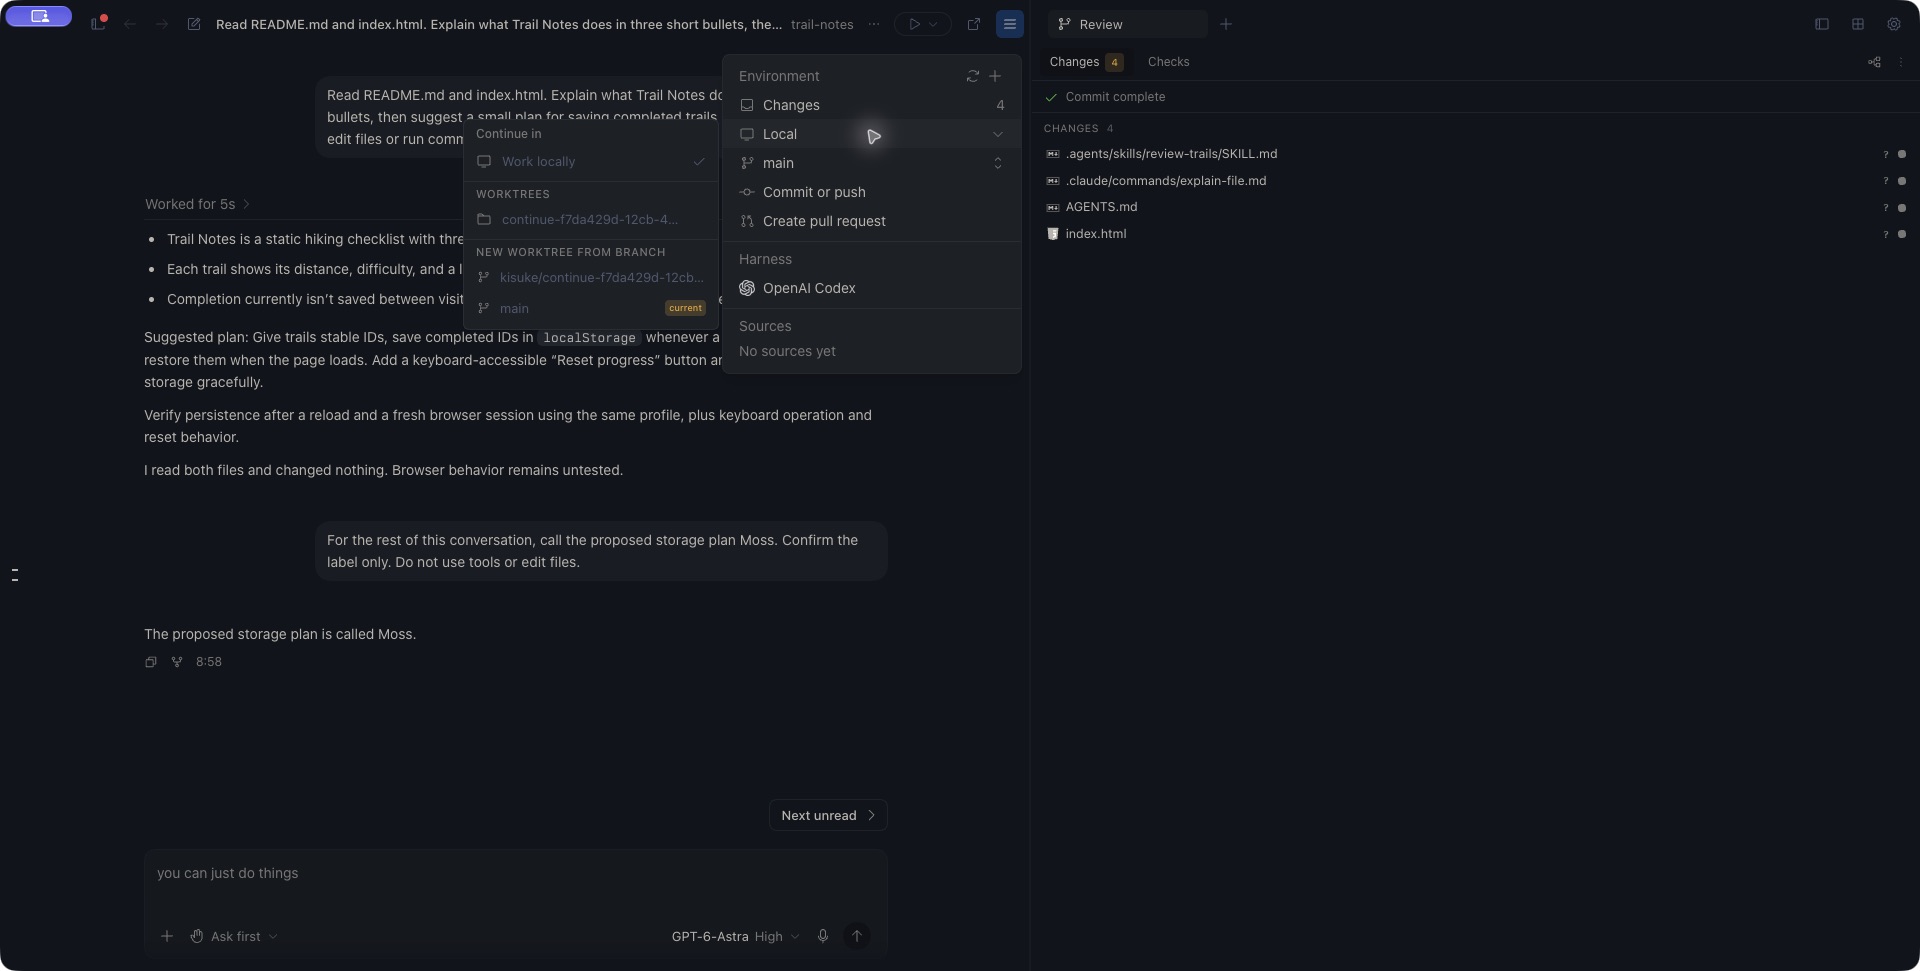Click status dot for index.html row
The height and width of the screenshot is (971, 1920).
point(1902,234)
